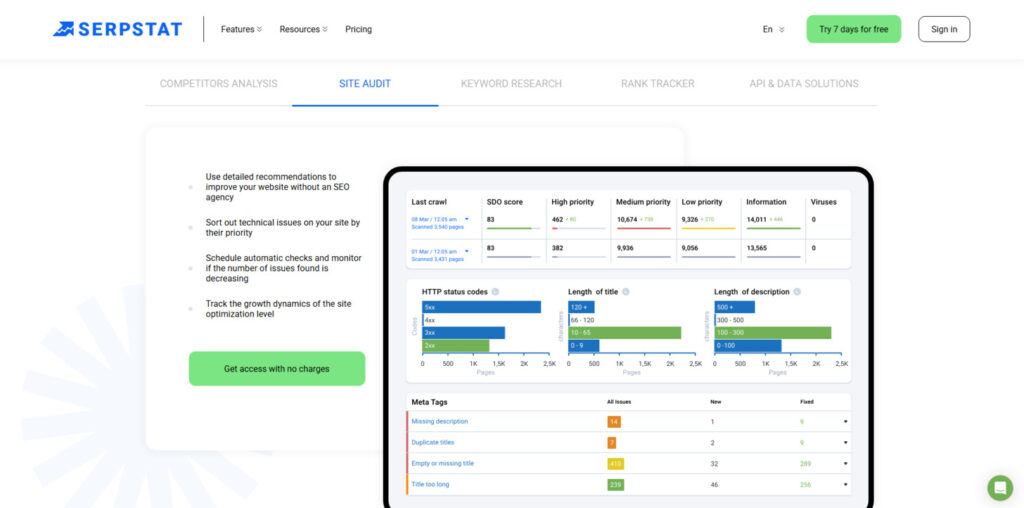Click the New count 46
Image resolution: width=1024 pixels, height=508 pixels.
tap(714, 484)
